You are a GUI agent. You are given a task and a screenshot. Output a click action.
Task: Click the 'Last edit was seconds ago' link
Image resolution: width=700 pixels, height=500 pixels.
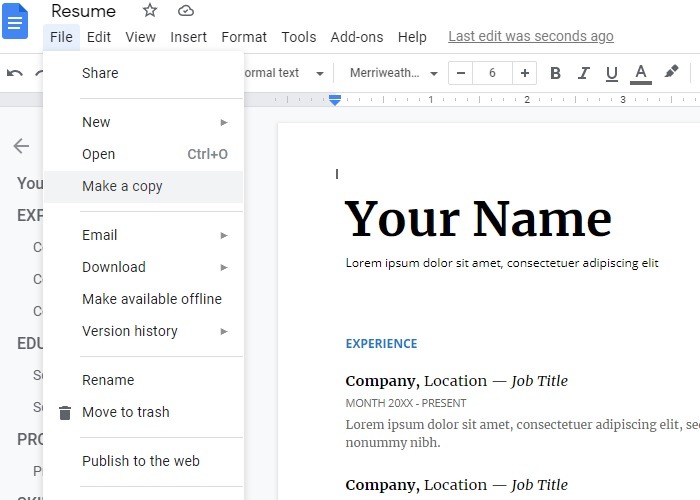pyautogui.click(x=531, y=36)
